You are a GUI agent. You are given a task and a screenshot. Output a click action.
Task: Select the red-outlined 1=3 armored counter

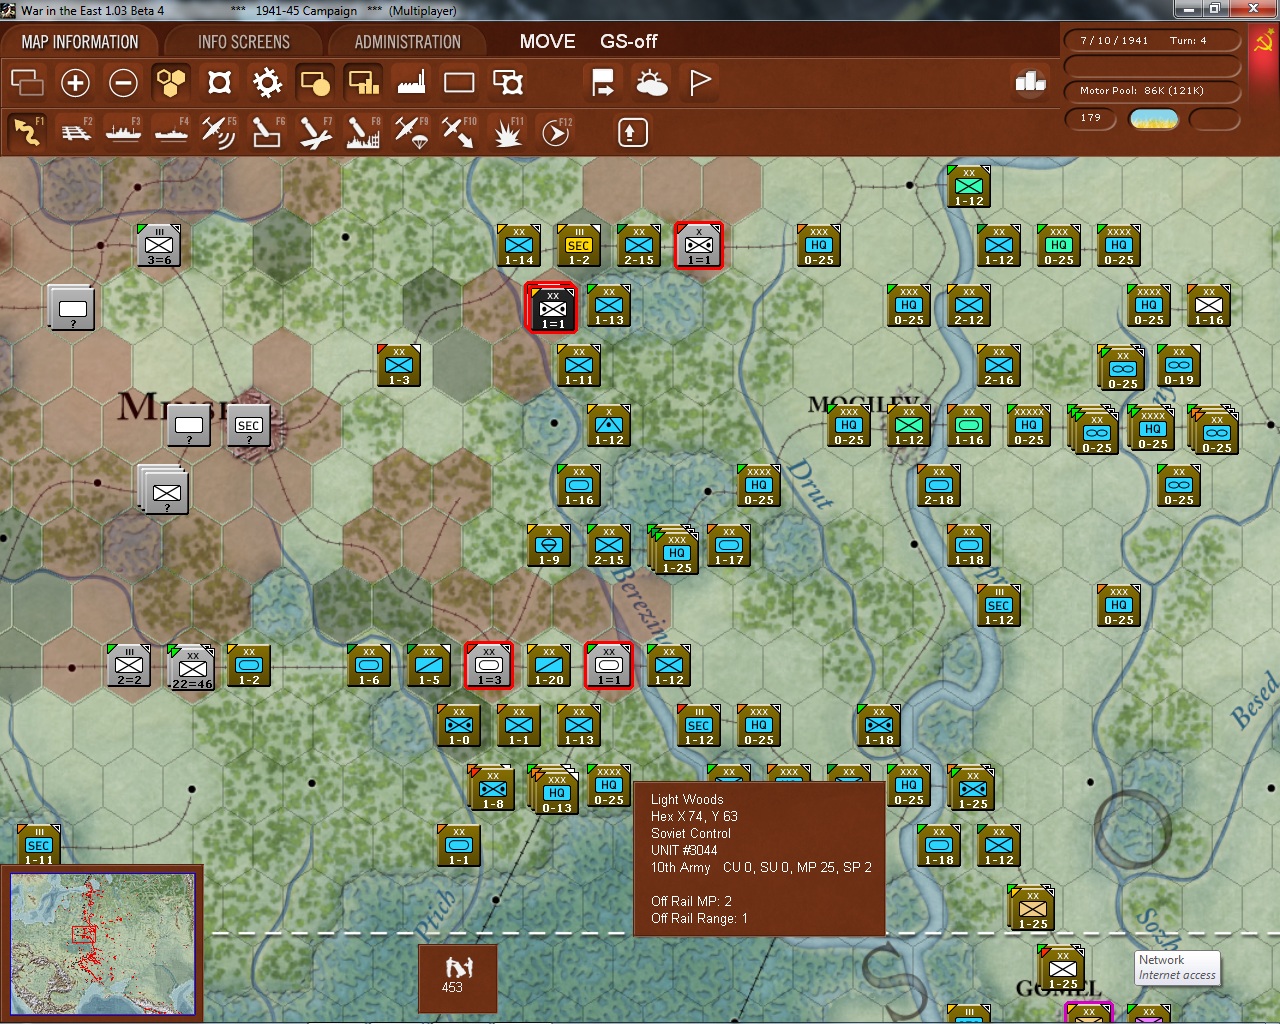click(x=489, y=665)
